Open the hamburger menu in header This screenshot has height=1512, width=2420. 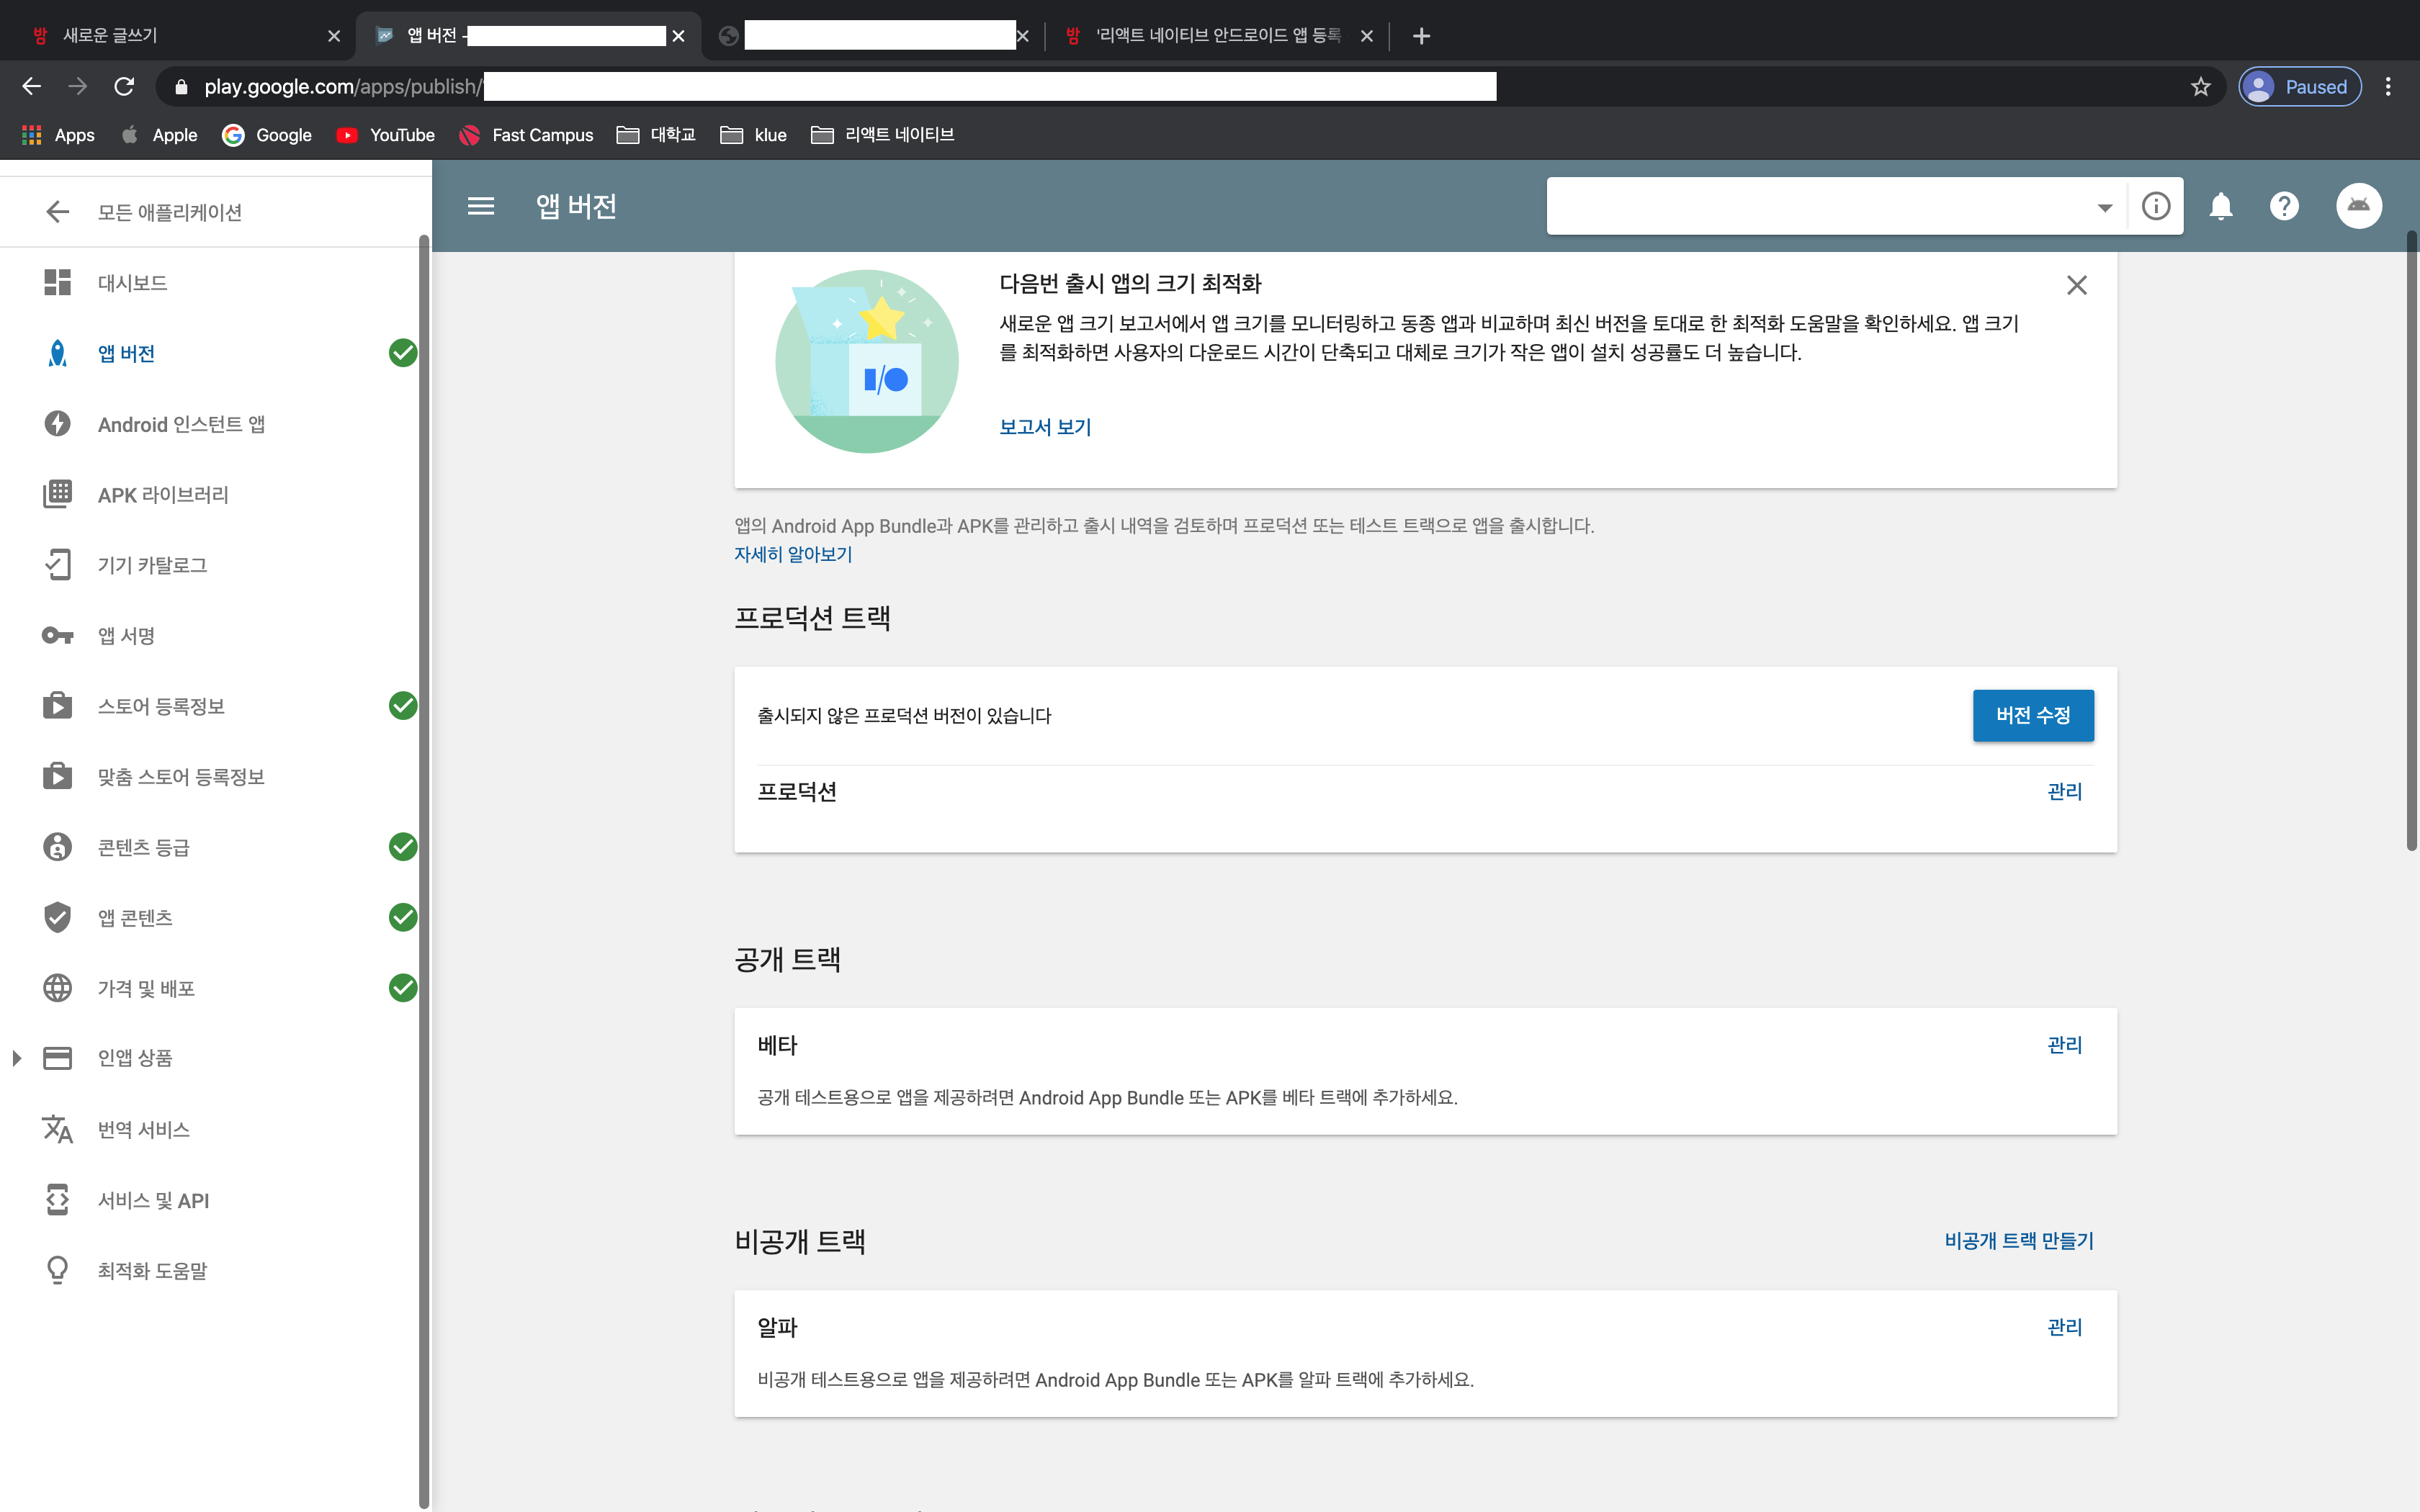coord(481,206)
